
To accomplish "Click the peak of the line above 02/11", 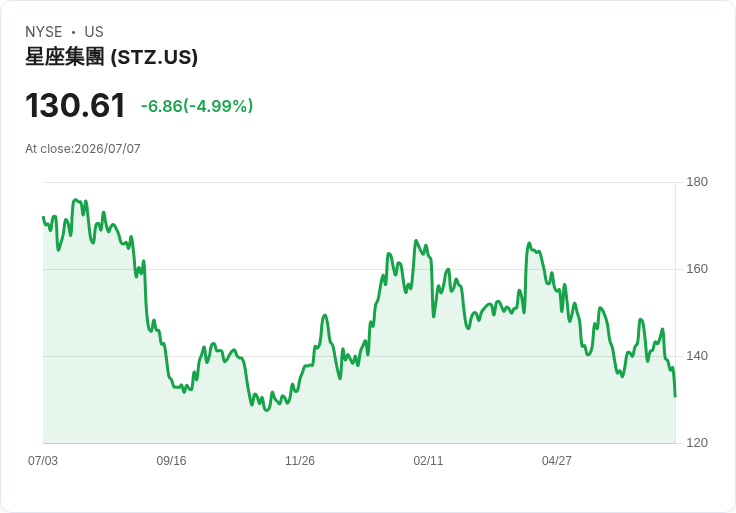I will point(416,241).
